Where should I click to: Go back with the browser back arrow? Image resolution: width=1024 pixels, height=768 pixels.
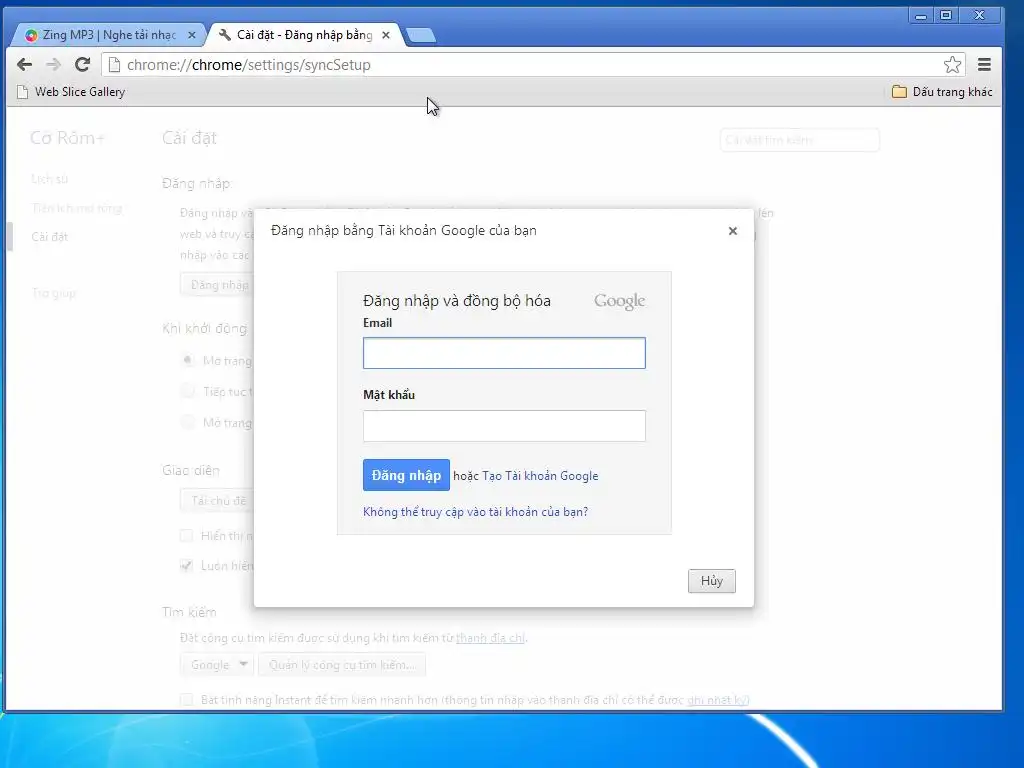24,65
